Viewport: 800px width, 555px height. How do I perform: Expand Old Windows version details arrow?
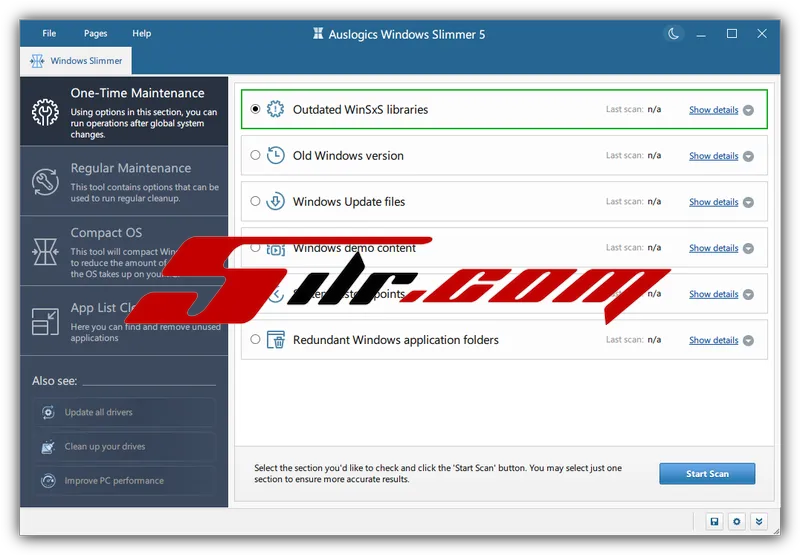748,156
